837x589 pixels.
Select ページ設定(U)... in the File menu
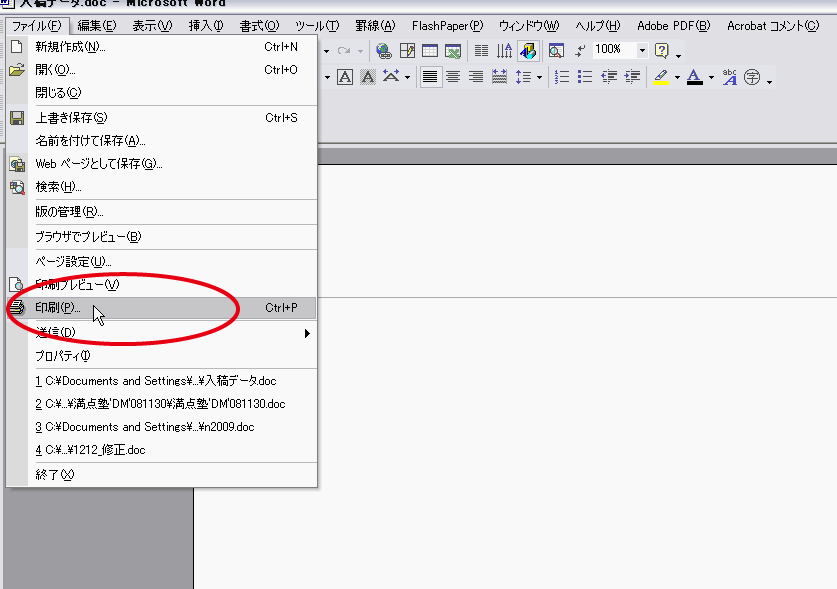[161, 262]
